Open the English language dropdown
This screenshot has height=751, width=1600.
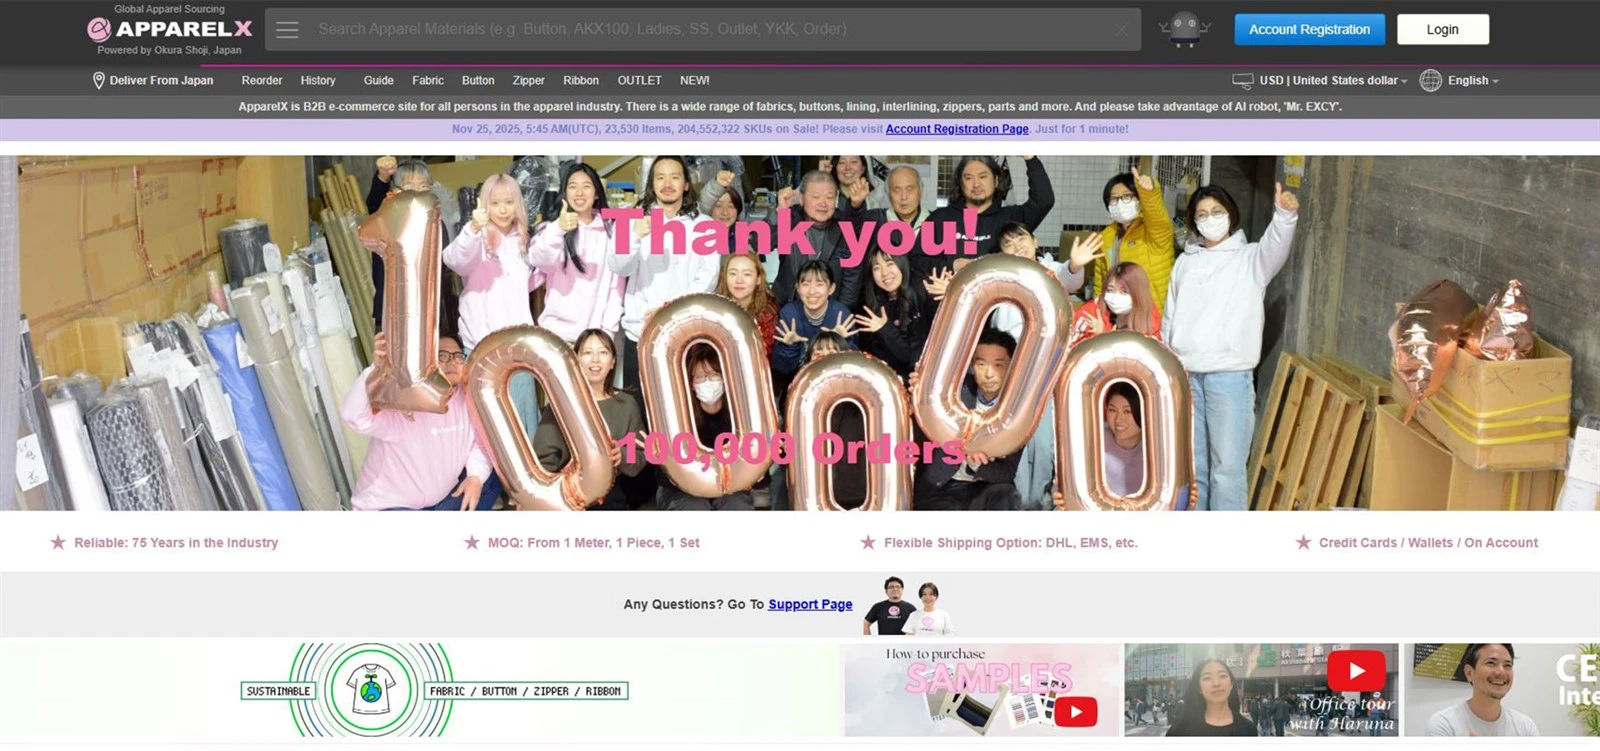point(1473,81)
